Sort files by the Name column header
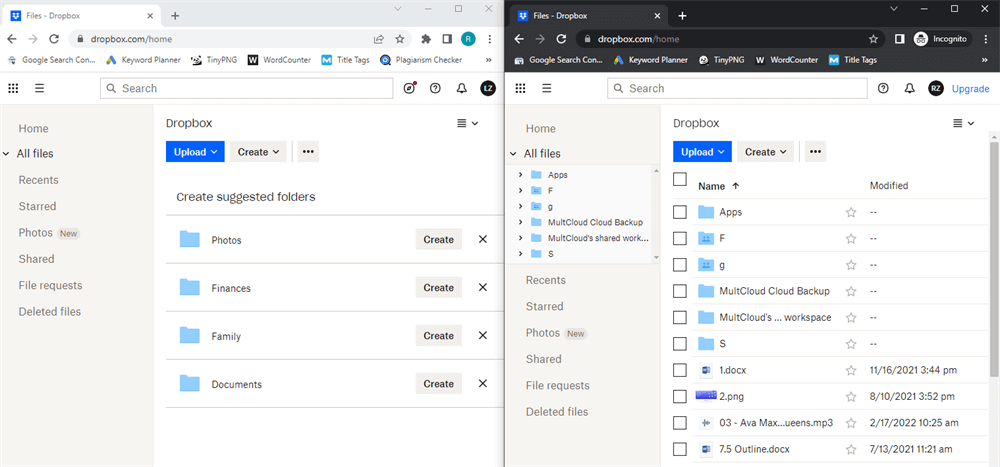 [x=712, y=186]
